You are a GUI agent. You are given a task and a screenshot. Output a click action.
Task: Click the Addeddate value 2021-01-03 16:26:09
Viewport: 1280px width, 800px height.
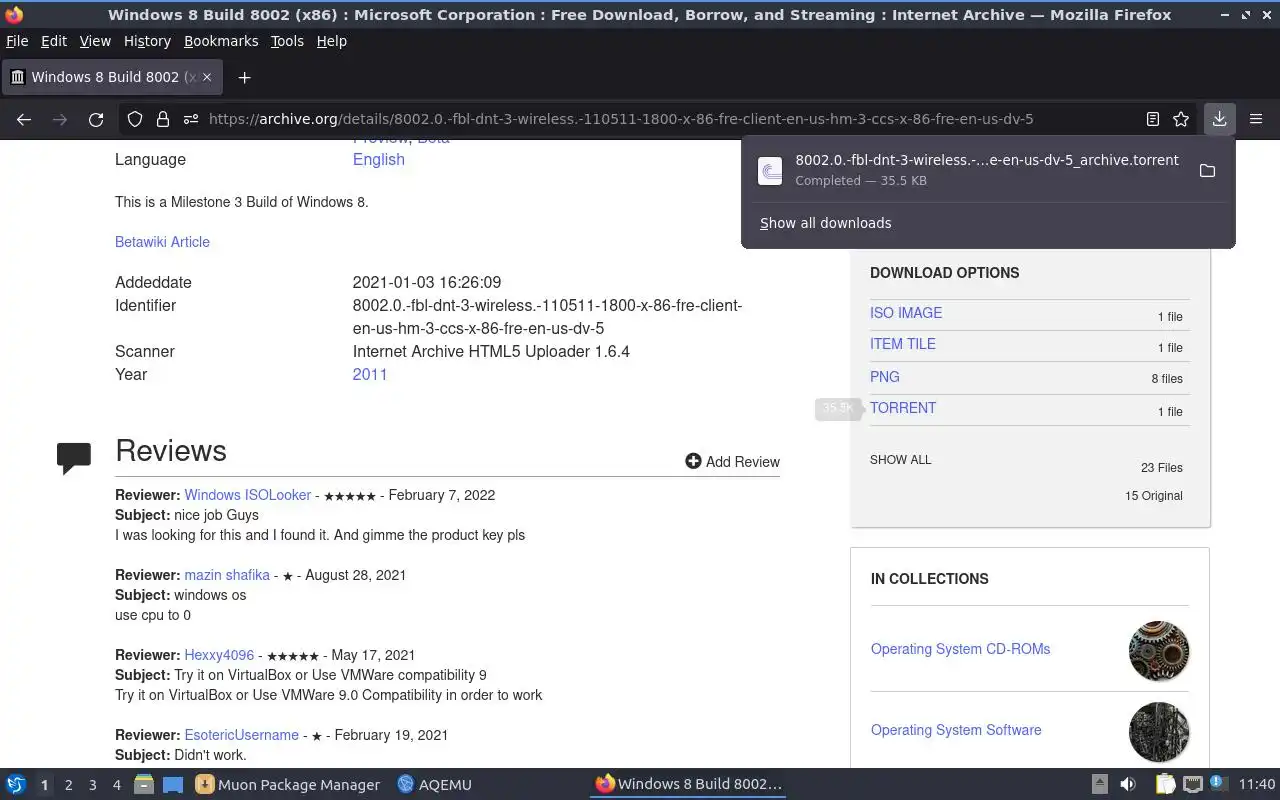pyautogui.click(x=427, y=282)
